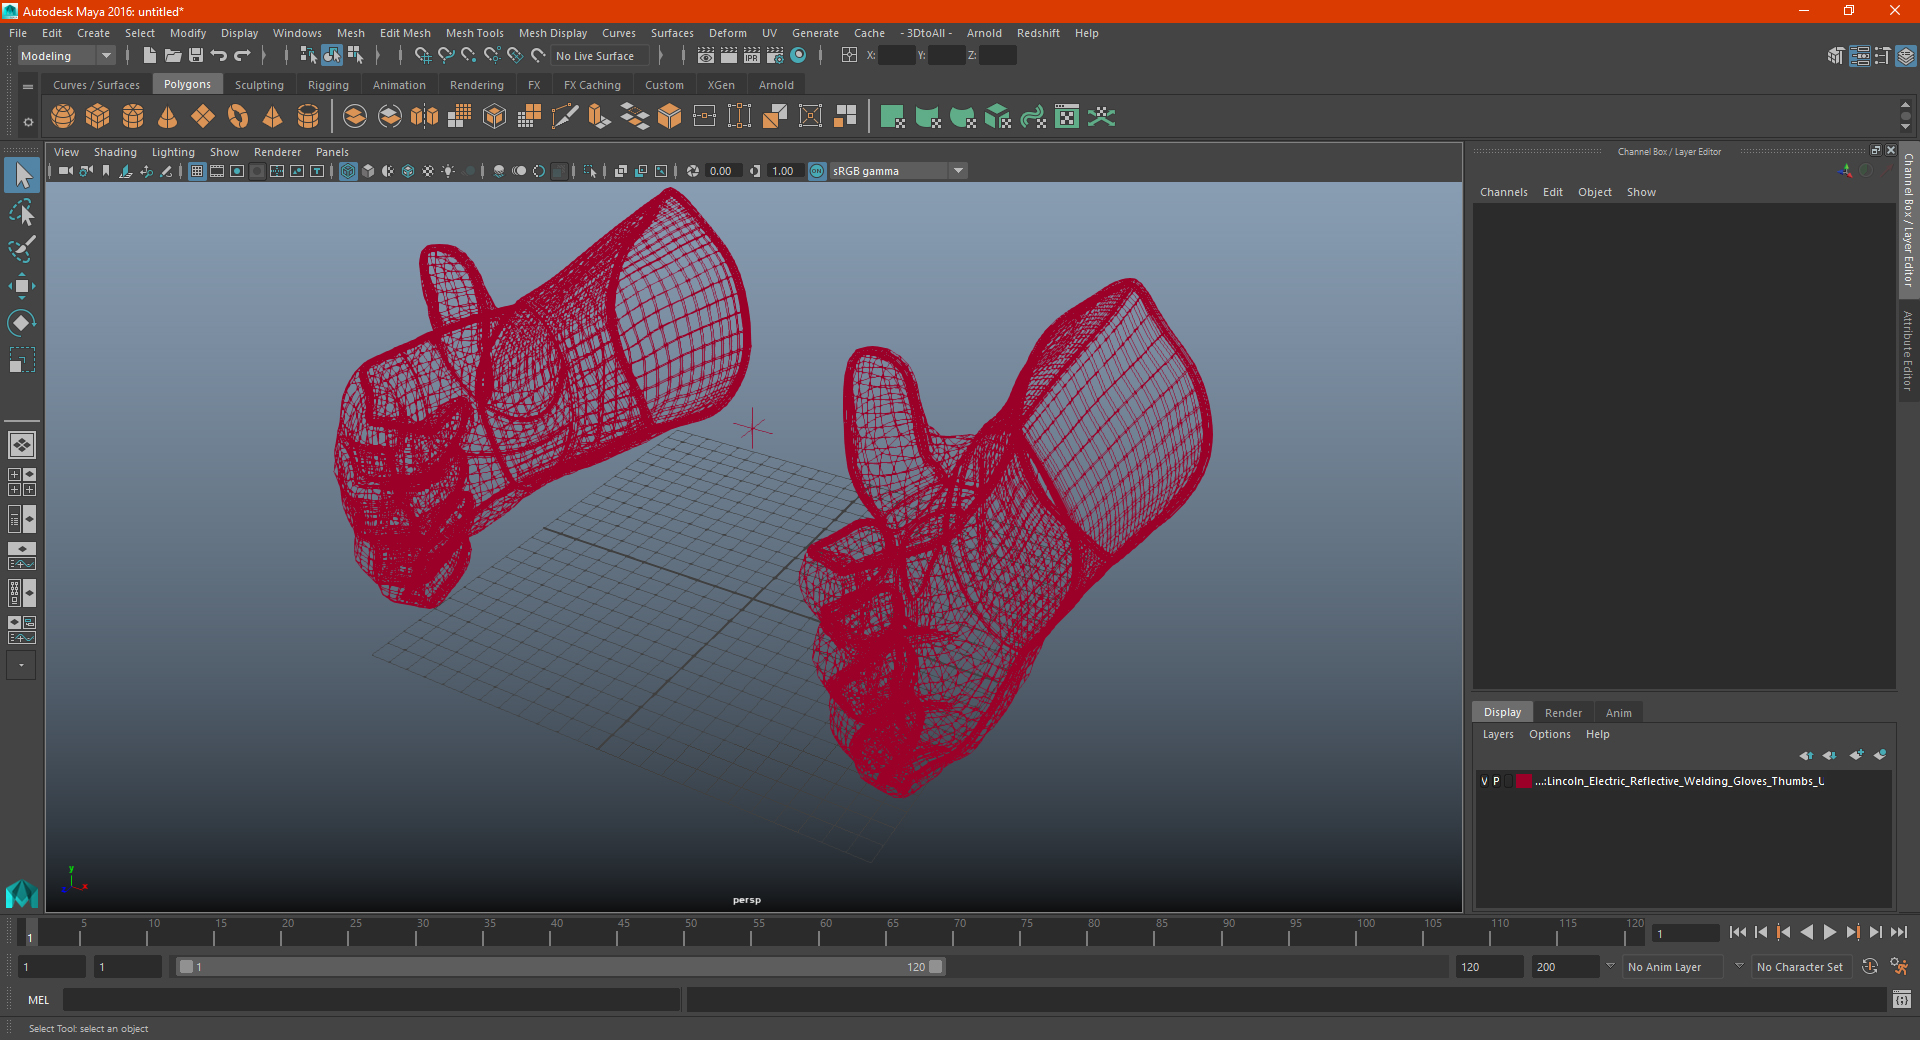Open the No Anim Layer dropdown
Image resolution: width=1920 pixels, height=1040 pixels.
(1674, 967)
